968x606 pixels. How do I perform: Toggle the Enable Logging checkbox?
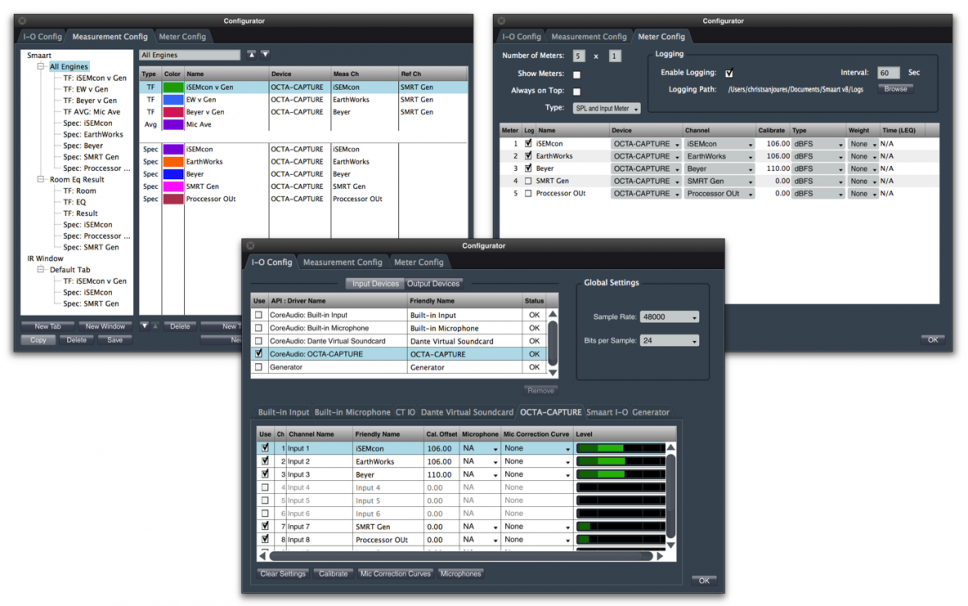(729, 73)
